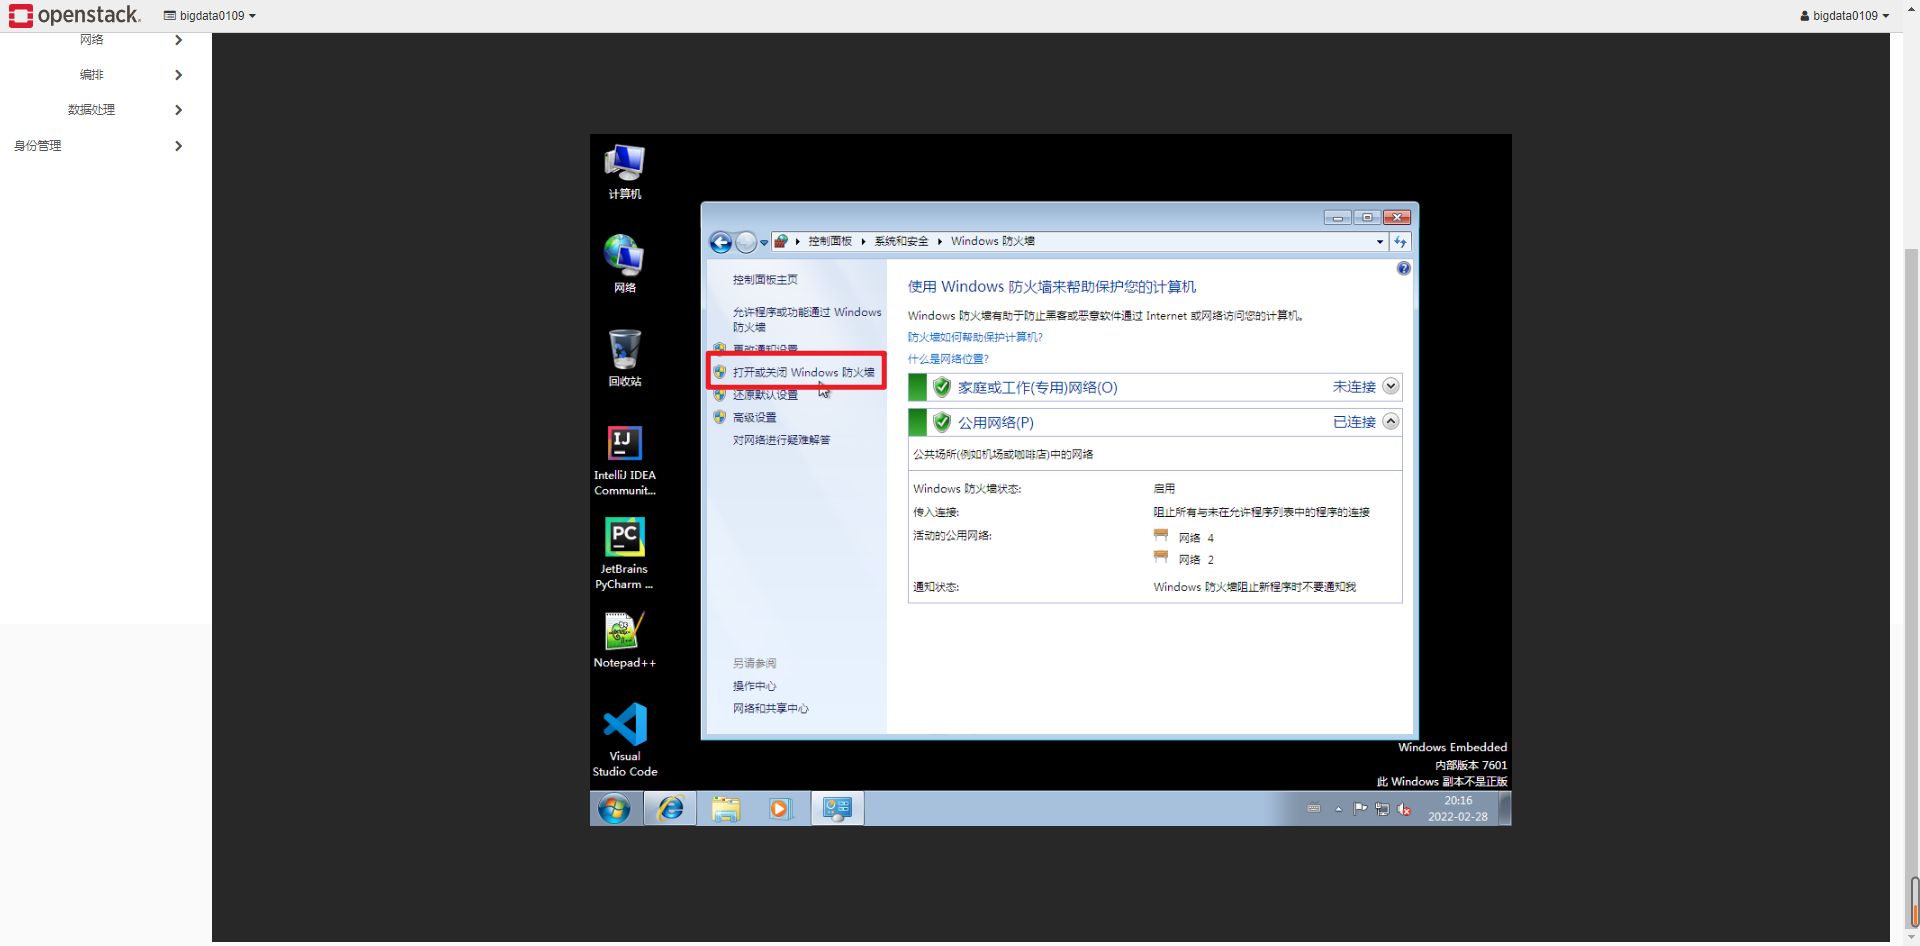Select 网络 2 active network entry
This screenshot has width=1920, height=946.
[x=1184, y=559]
